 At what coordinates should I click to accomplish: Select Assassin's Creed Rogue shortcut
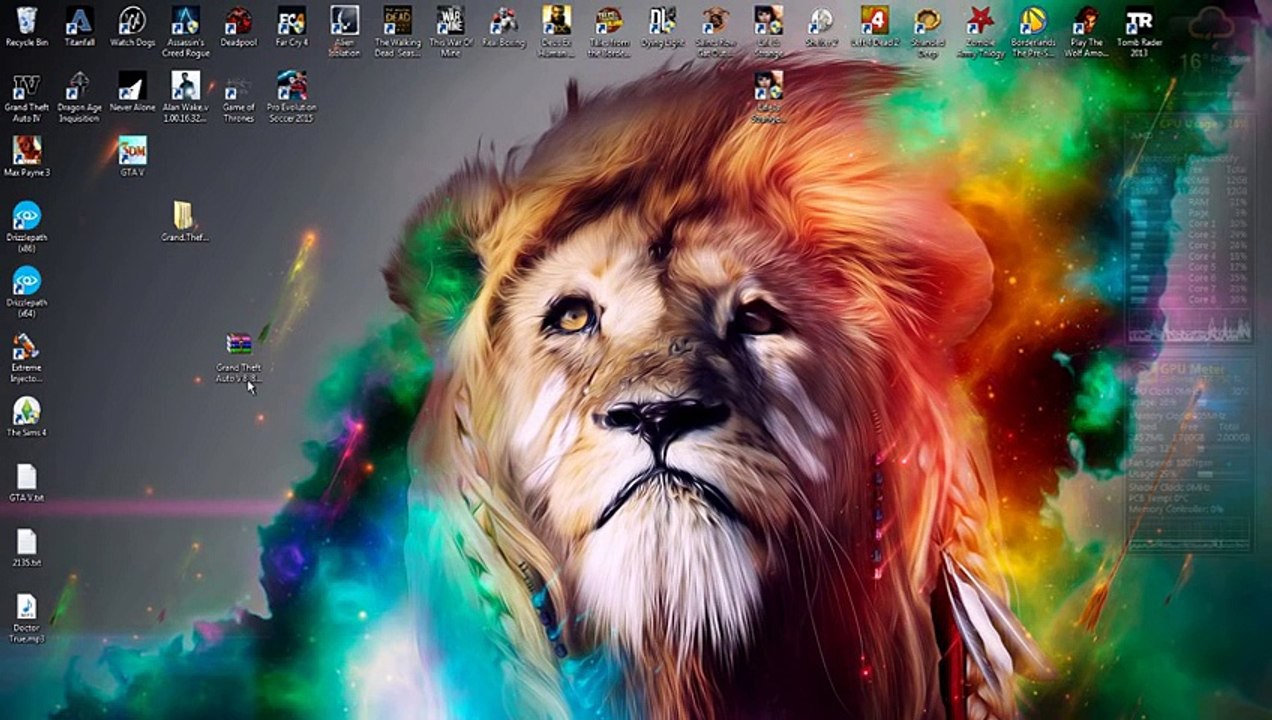[185, 22]
